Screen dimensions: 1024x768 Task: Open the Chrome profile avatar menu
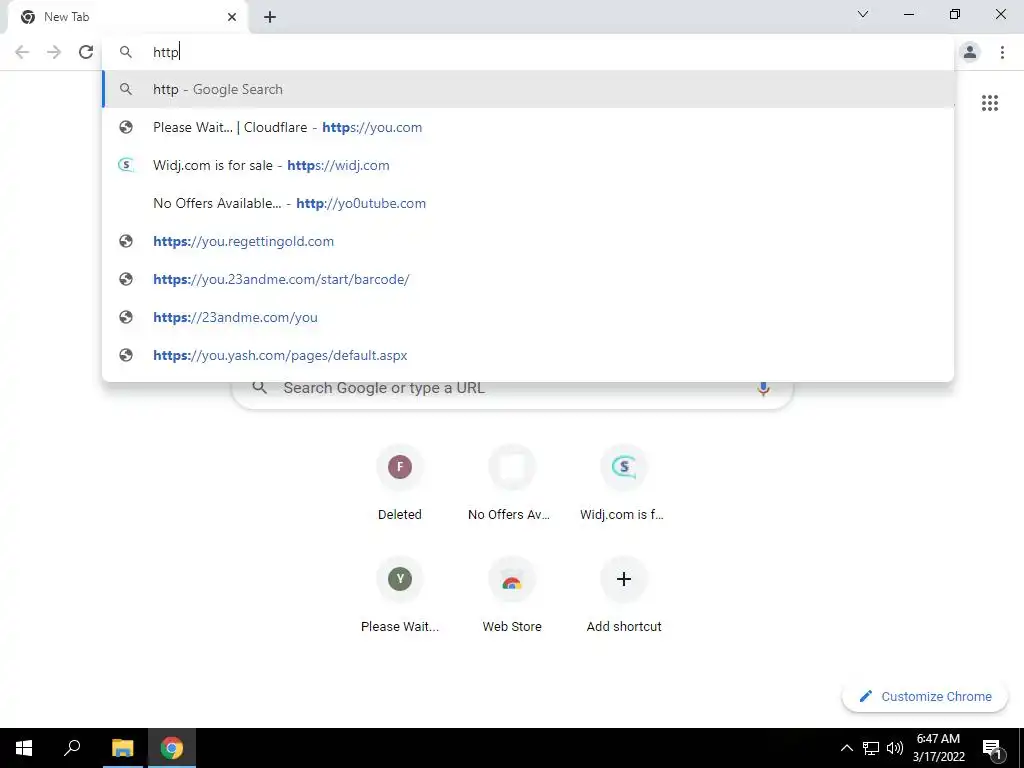(970, 52)
